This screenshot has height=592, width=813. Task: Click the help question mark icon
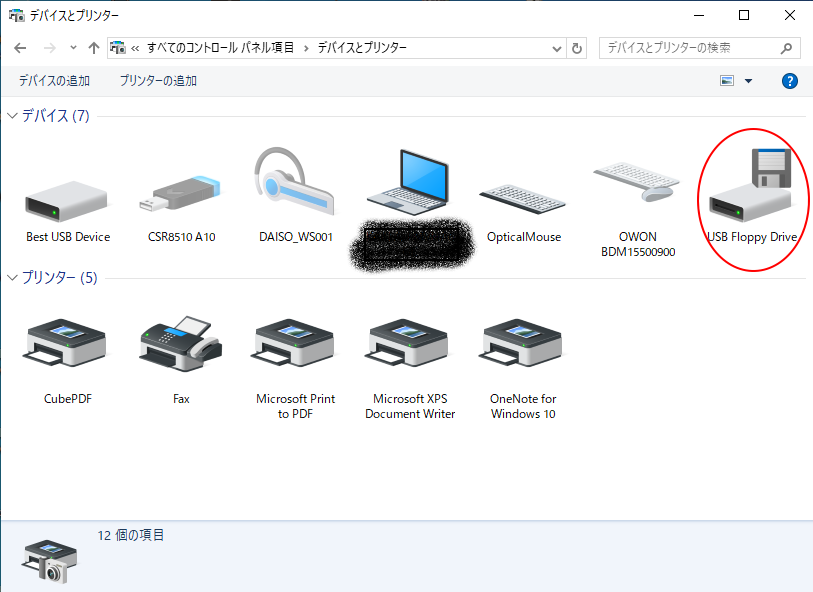(x=790, y=81)
